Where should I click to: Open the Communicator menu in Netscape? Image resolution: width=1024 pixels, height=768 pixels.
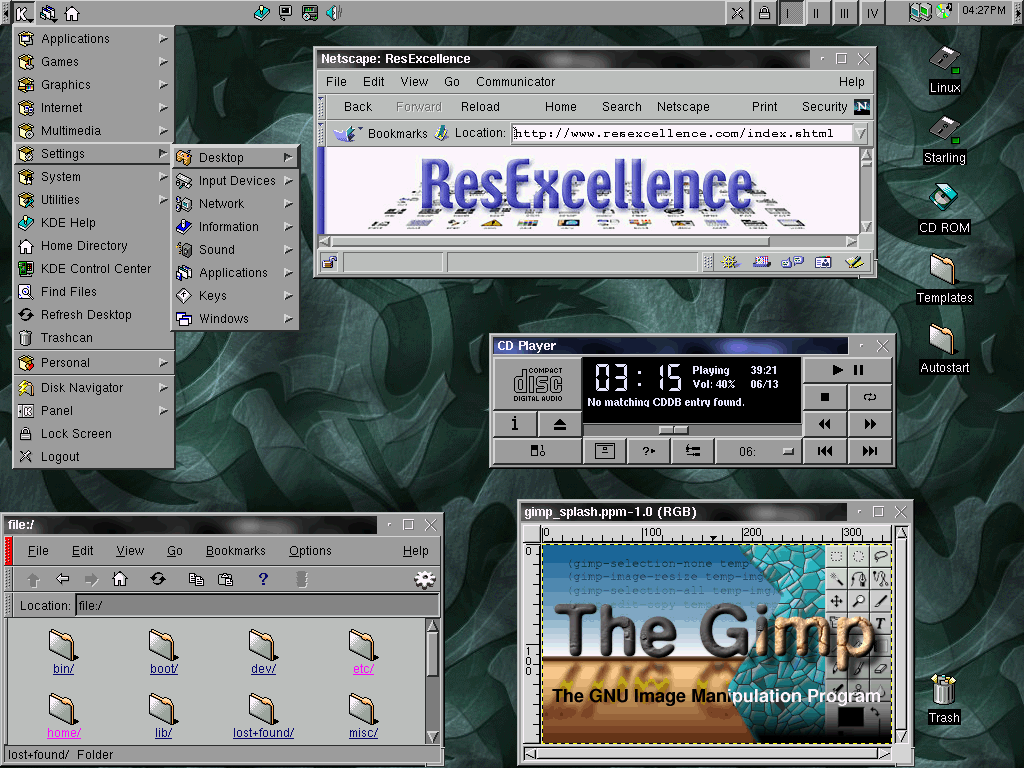tap(515, 82)
